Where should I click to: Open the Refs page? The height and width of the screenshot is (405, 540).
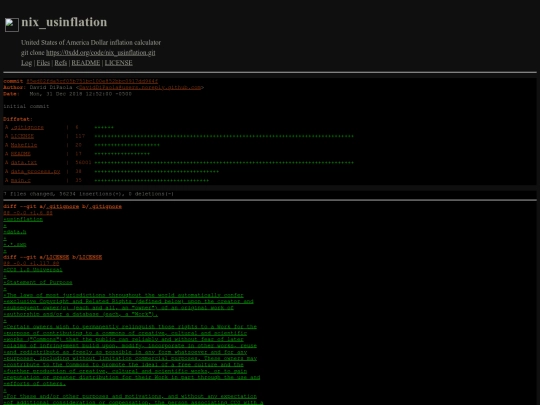tap(61, 63)
